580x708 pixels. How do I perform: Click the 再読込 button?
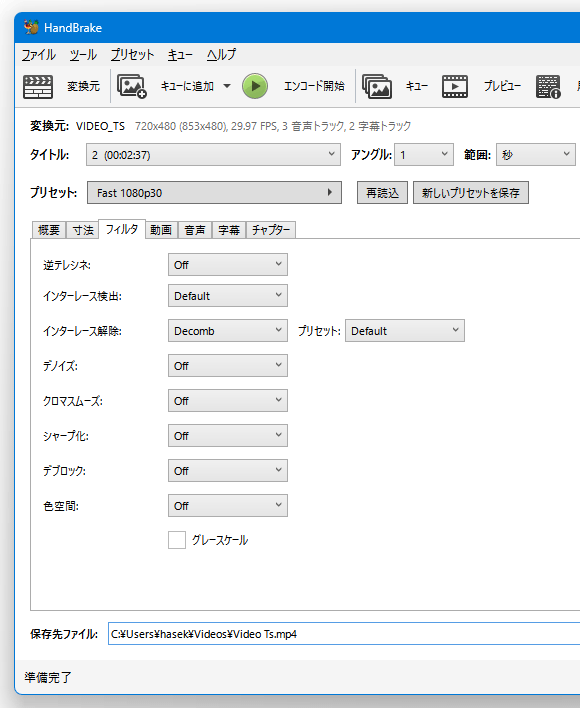pos(382,193)
